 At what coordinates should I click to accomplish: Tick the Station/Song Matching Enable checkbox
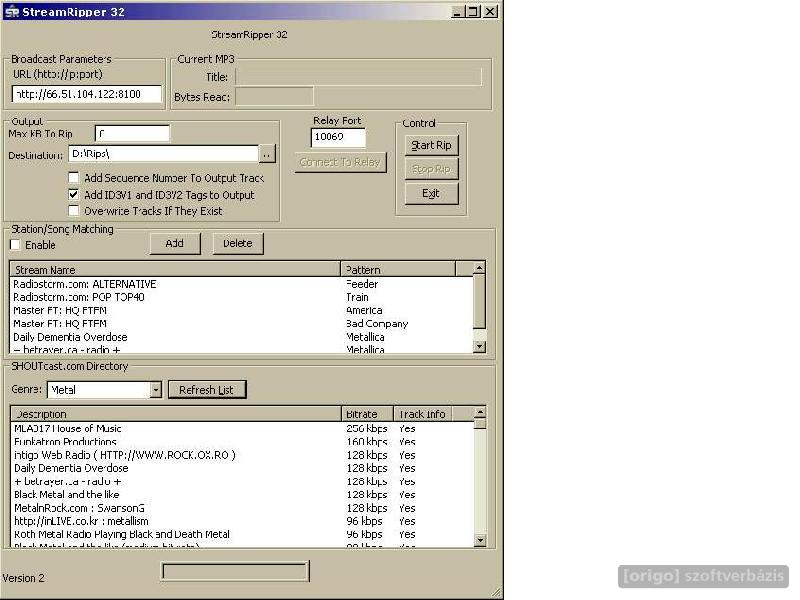pos(15,245)
